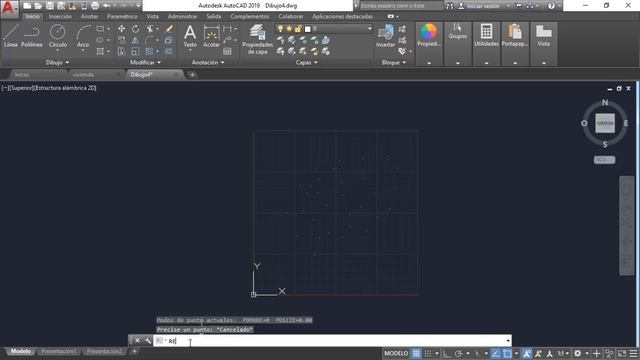Click the command line customize wrench icon
Viewport: 640px width, 360px height.
coord(147,340)
